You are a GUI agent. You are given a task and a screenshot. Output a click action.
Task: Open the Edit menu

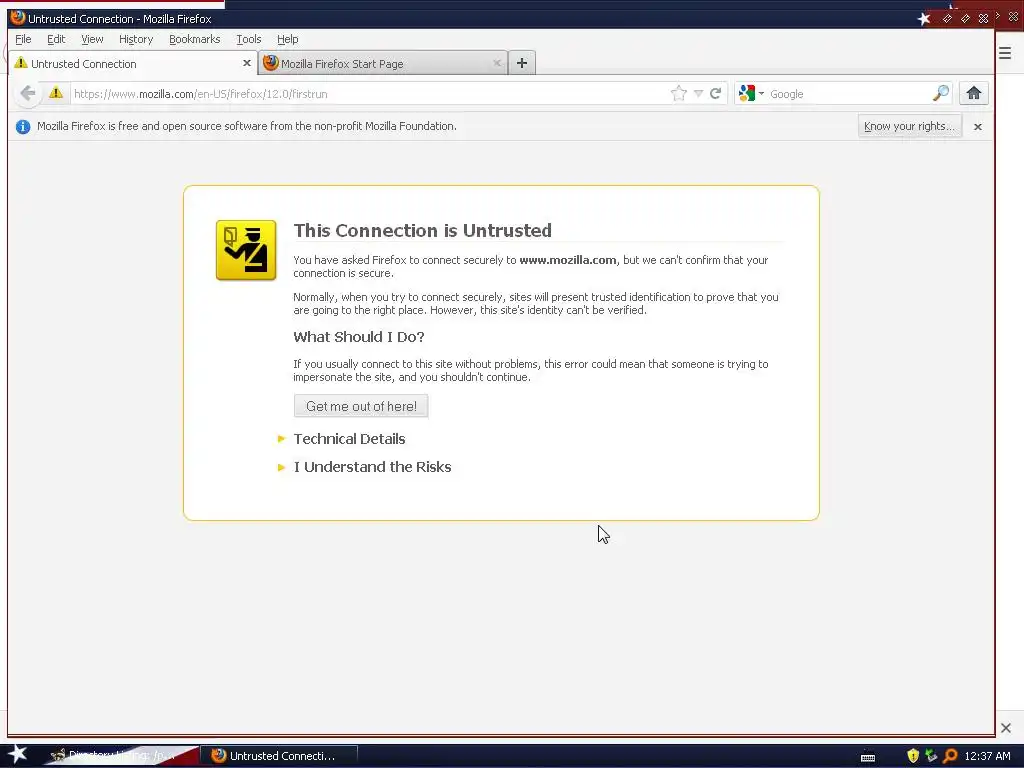56,39
